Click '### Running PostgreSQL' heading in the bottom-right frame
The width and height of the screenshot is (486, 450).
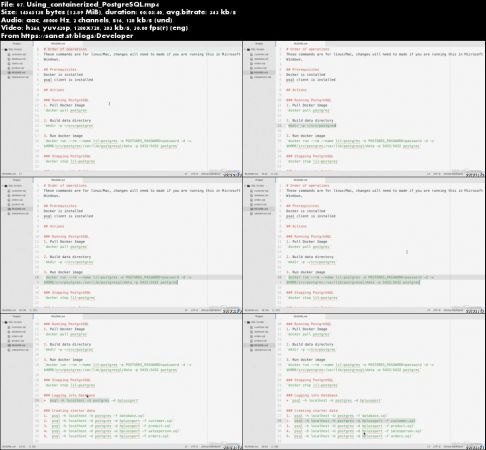tap(309, 324)
